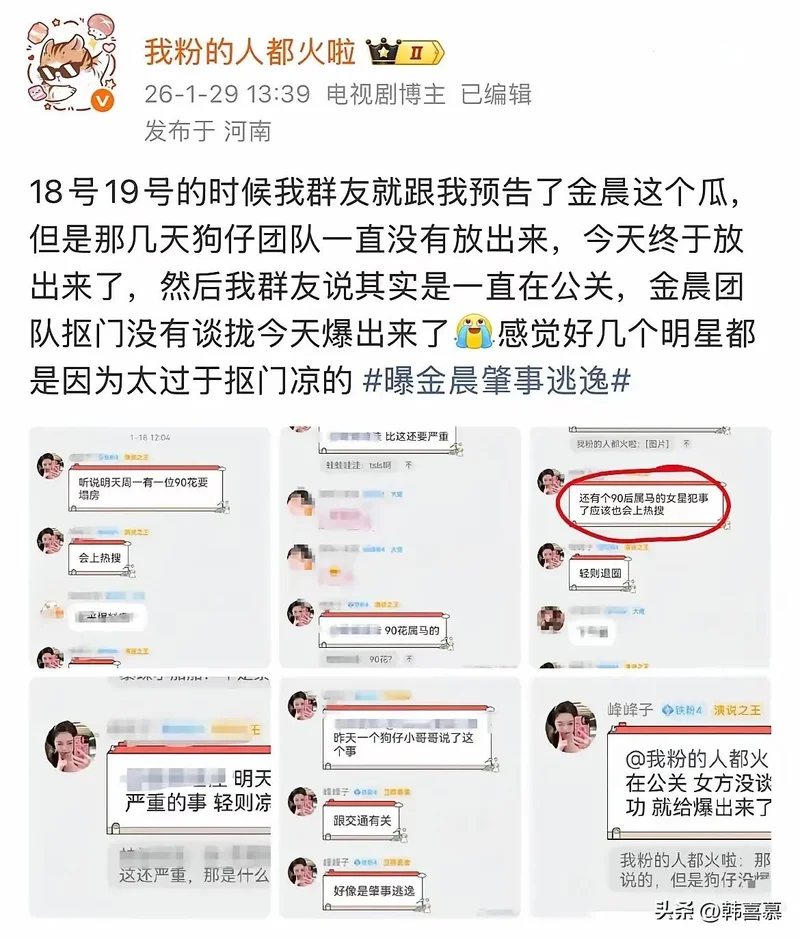800x939 pixels.
Task: Tap the red-circled 90后属马 message bubble
Action: (644, 504)
